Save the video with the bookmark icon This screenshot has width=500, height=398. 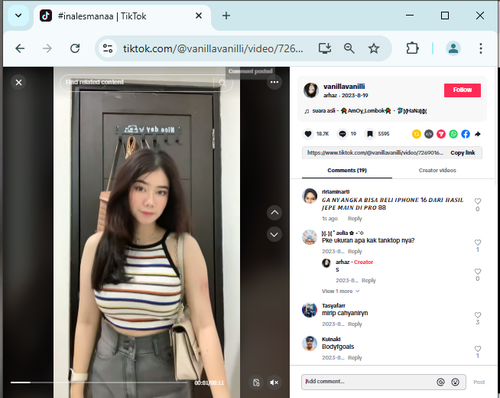[370, 134]
